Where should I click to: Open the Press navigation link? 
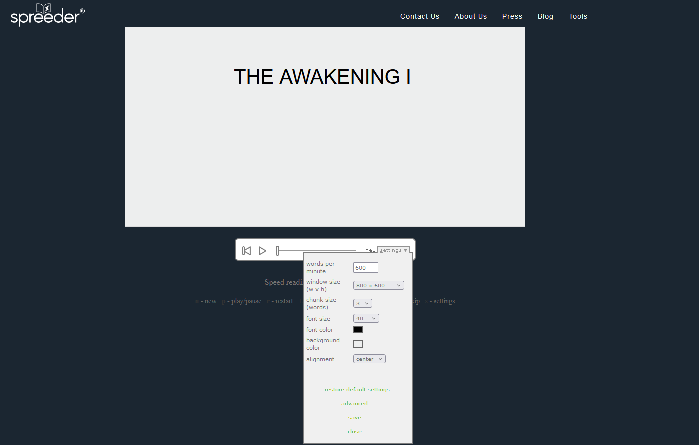click(512, 16)
